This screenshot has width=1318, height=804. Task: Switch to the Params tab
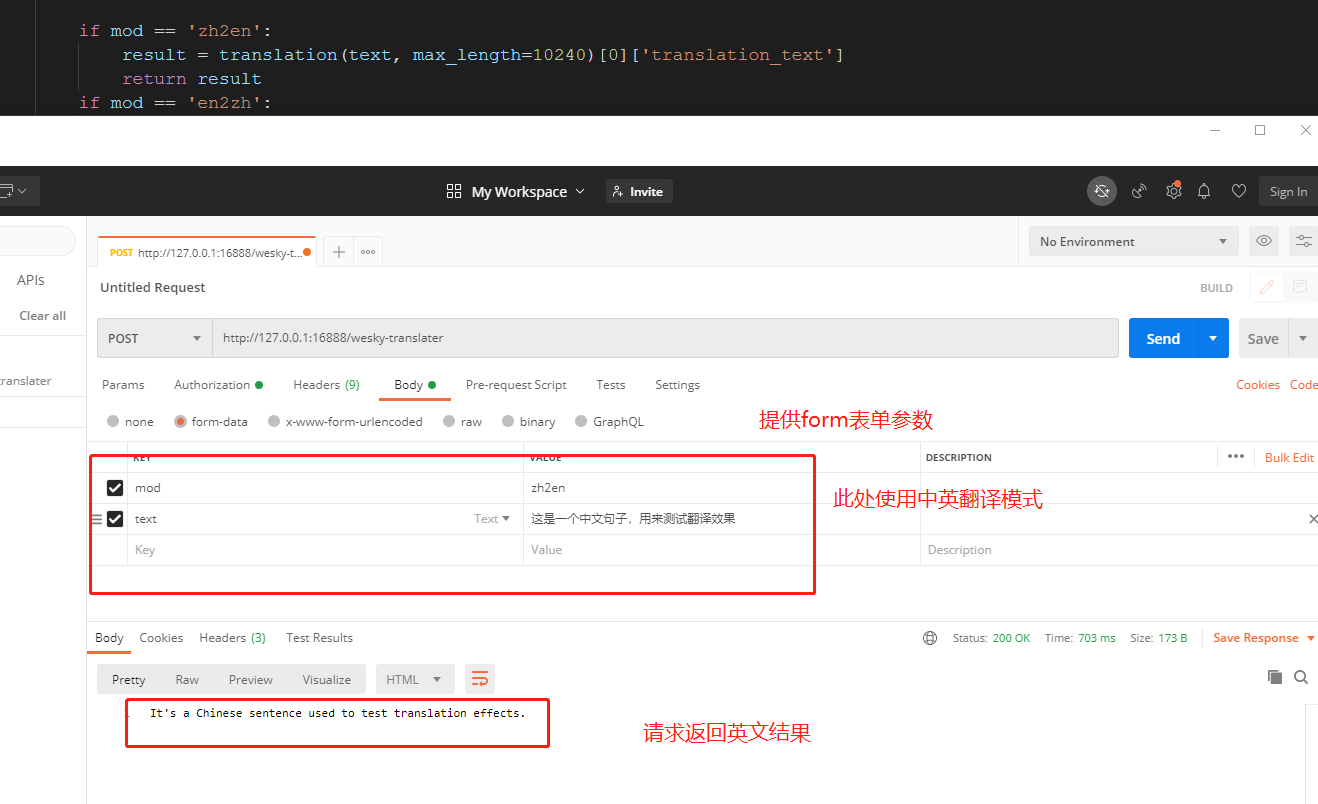click(x=123, y=385)
